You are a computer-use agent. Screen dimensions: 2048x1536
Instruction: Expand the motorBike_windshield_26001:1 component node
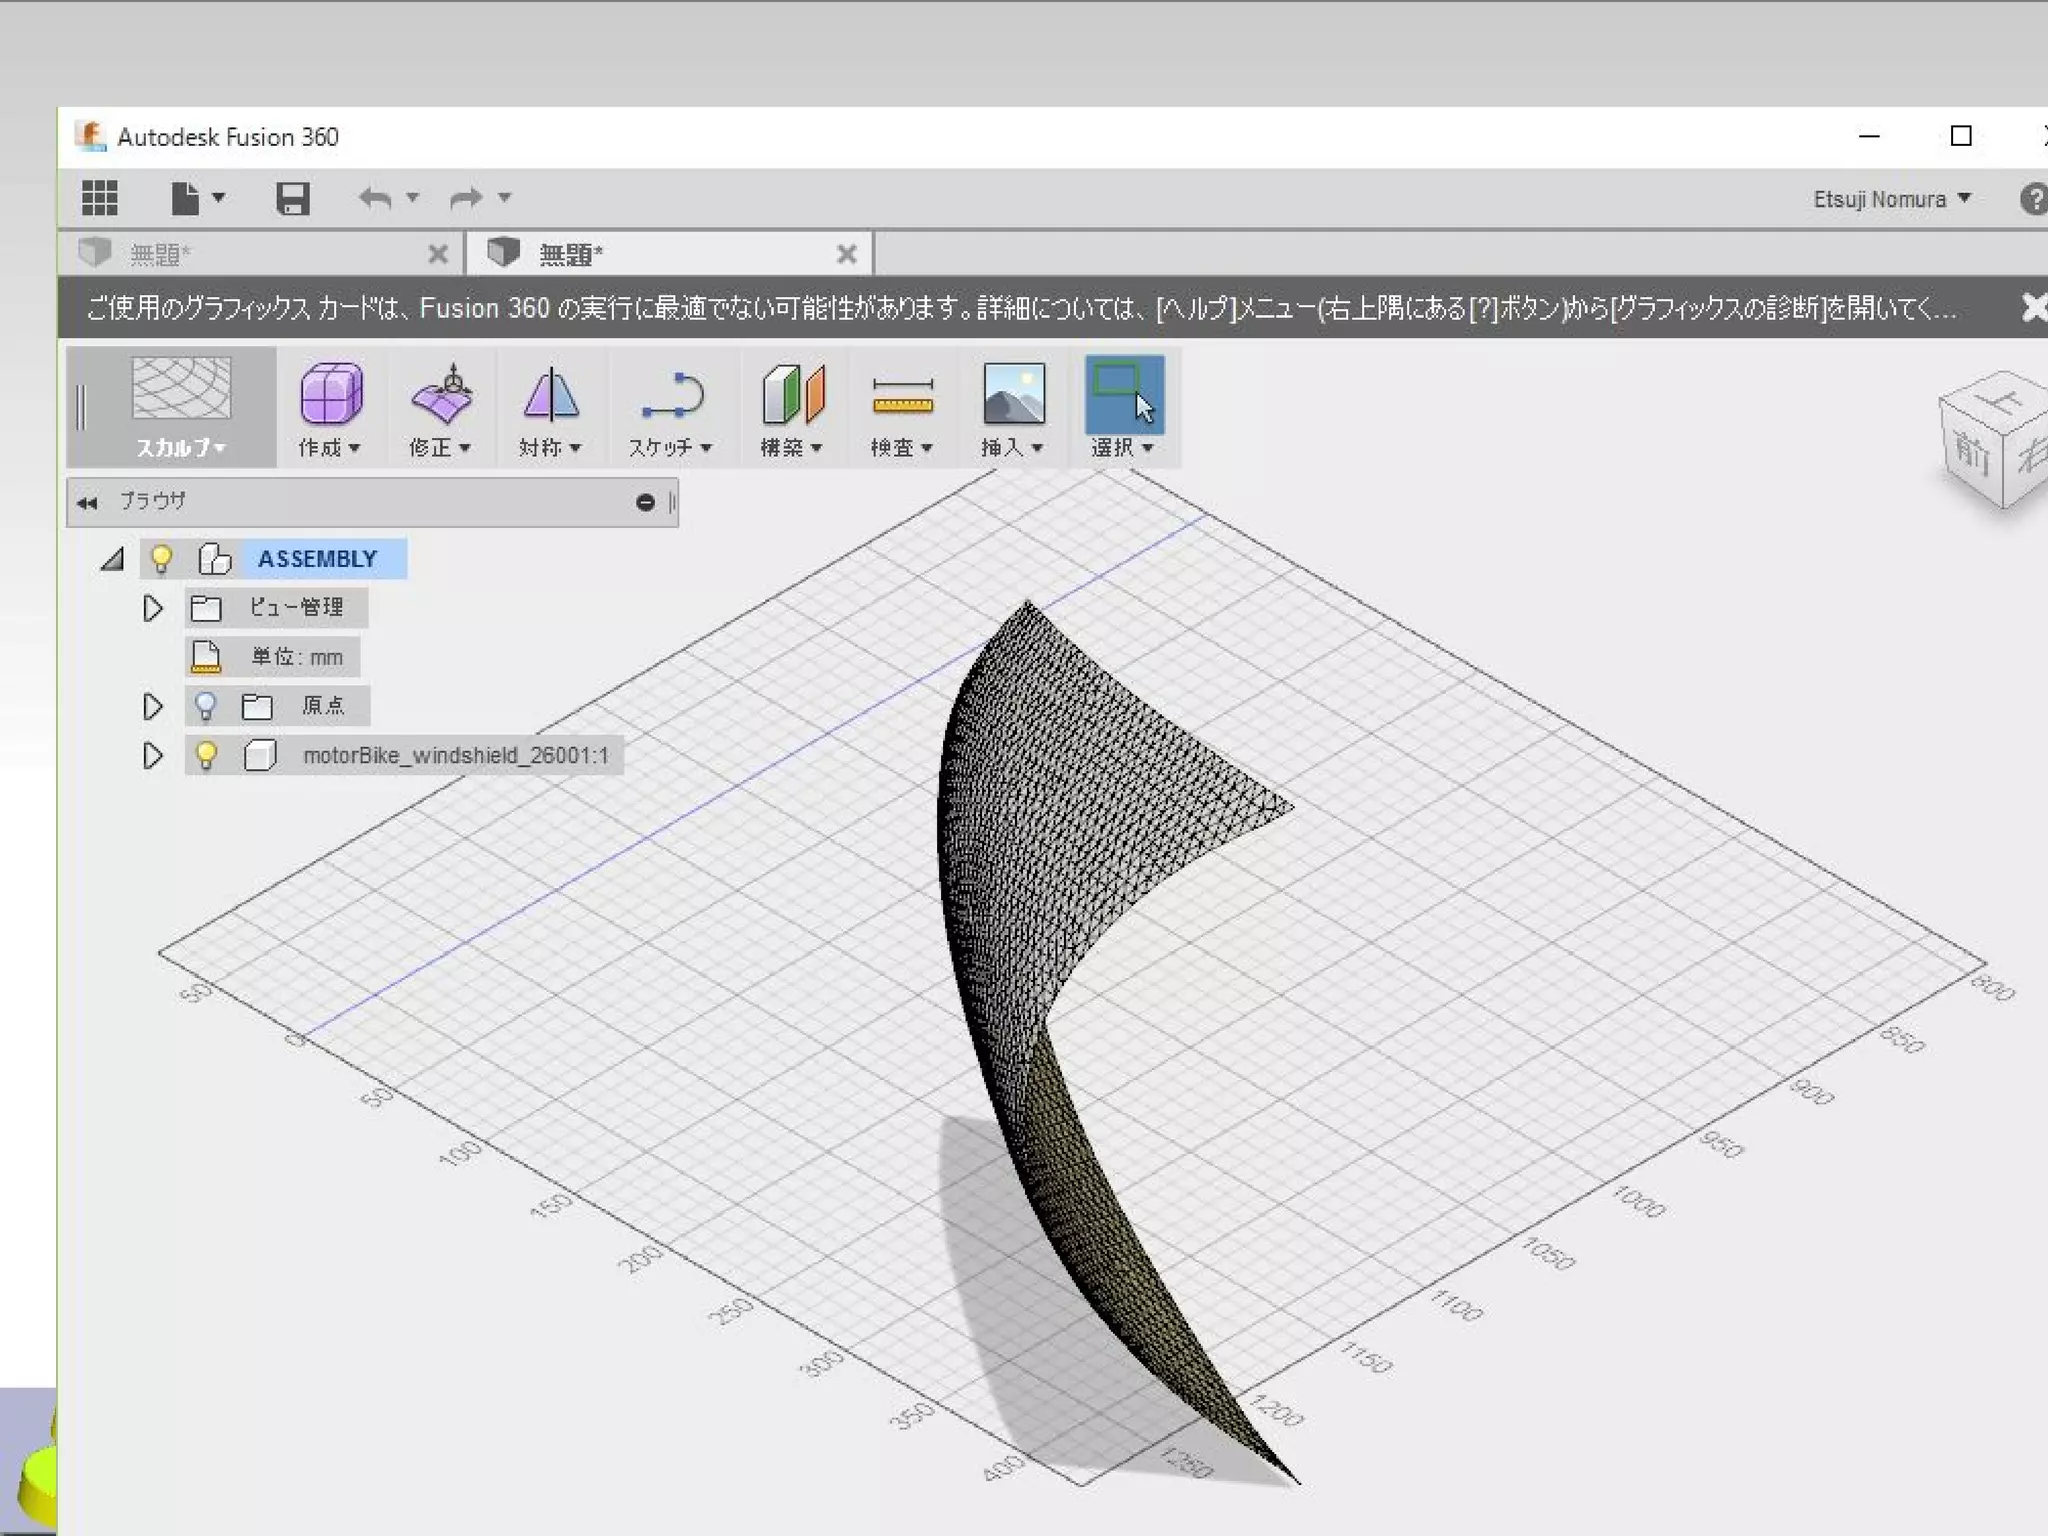click(152, 755)
